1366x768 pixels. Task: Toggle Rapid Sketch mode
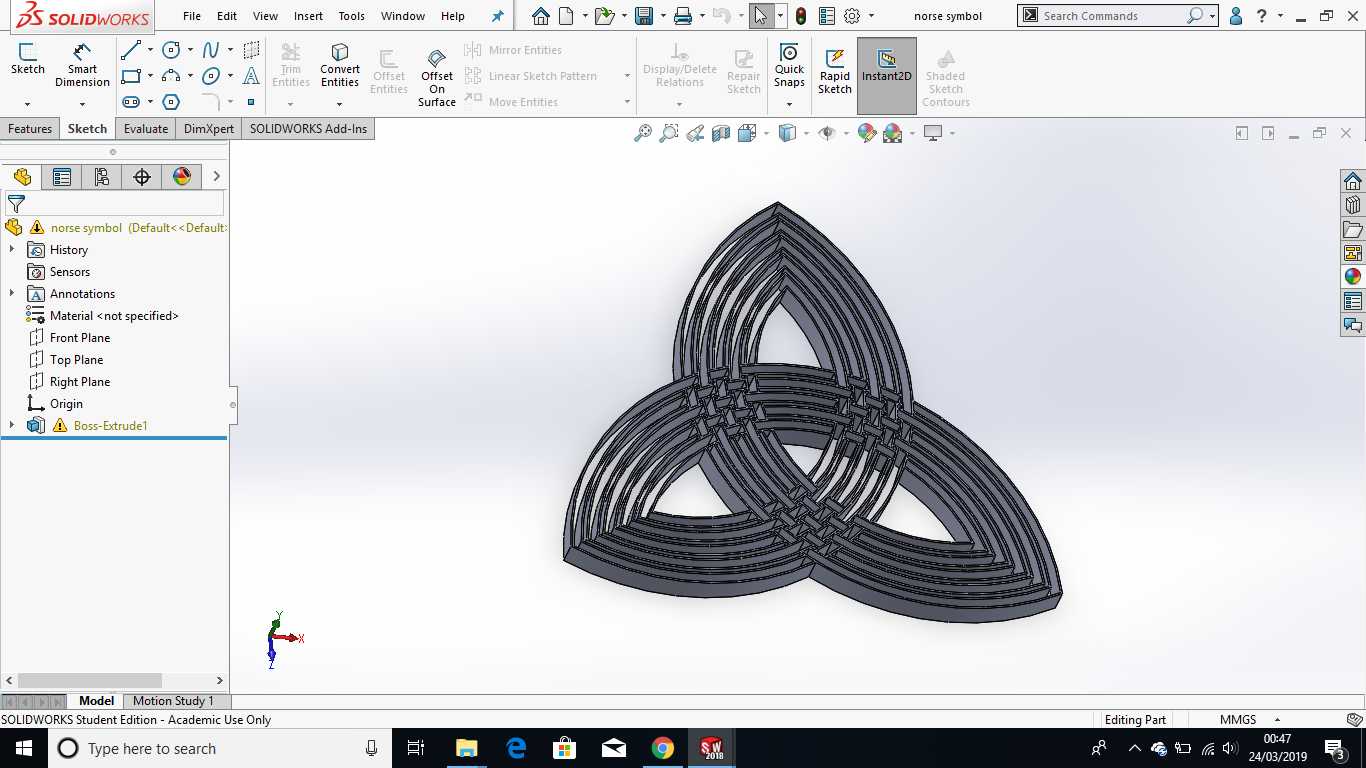[835, 70]
